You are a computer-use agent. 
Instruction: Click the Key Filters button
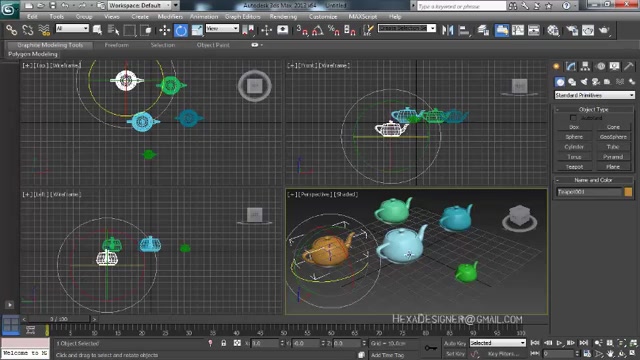(504, 353)
